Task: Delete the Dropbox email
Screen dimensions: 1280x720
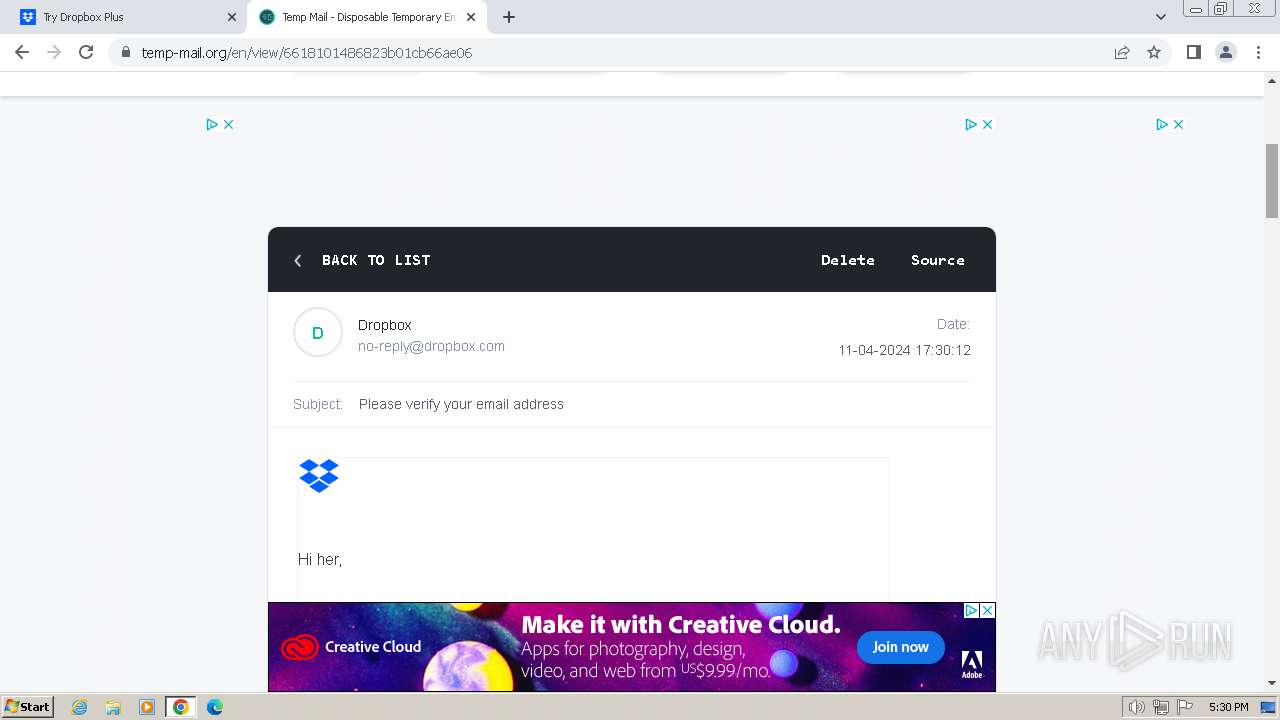Action: [x=848, y=260]
